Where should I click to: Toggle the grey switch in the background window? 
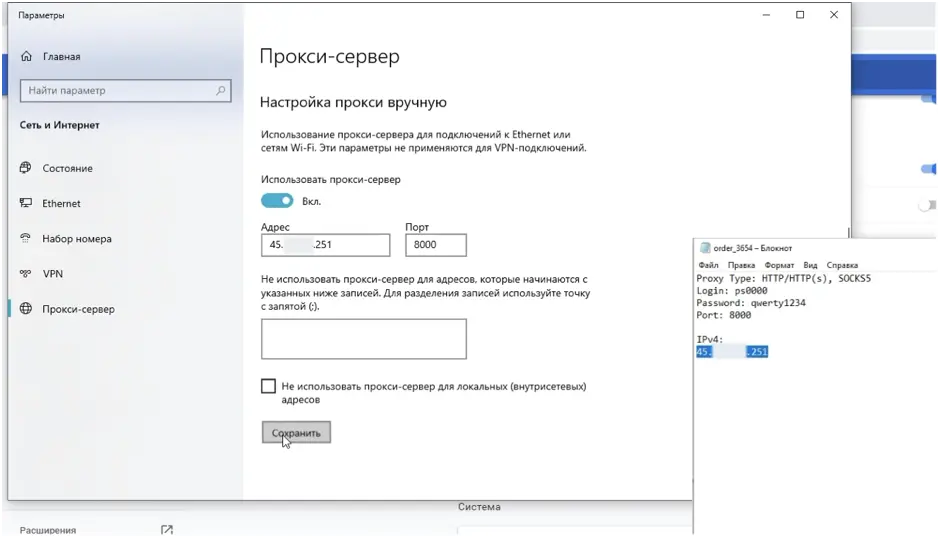(927, 206)
